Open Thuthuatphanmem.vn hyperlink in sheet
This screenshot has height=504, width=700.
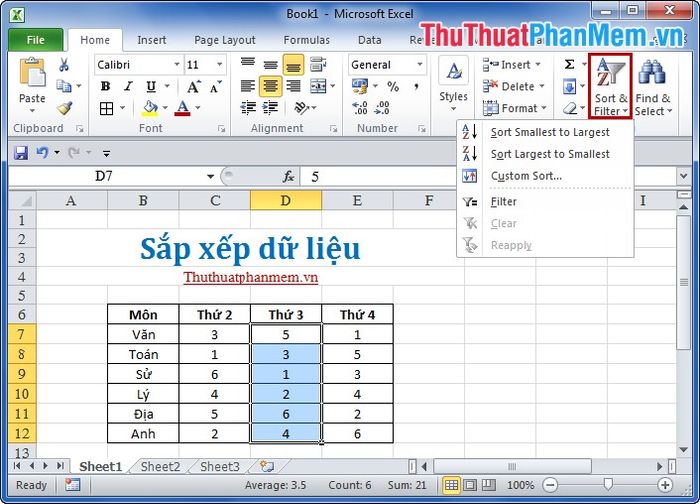tap(250, 277)
